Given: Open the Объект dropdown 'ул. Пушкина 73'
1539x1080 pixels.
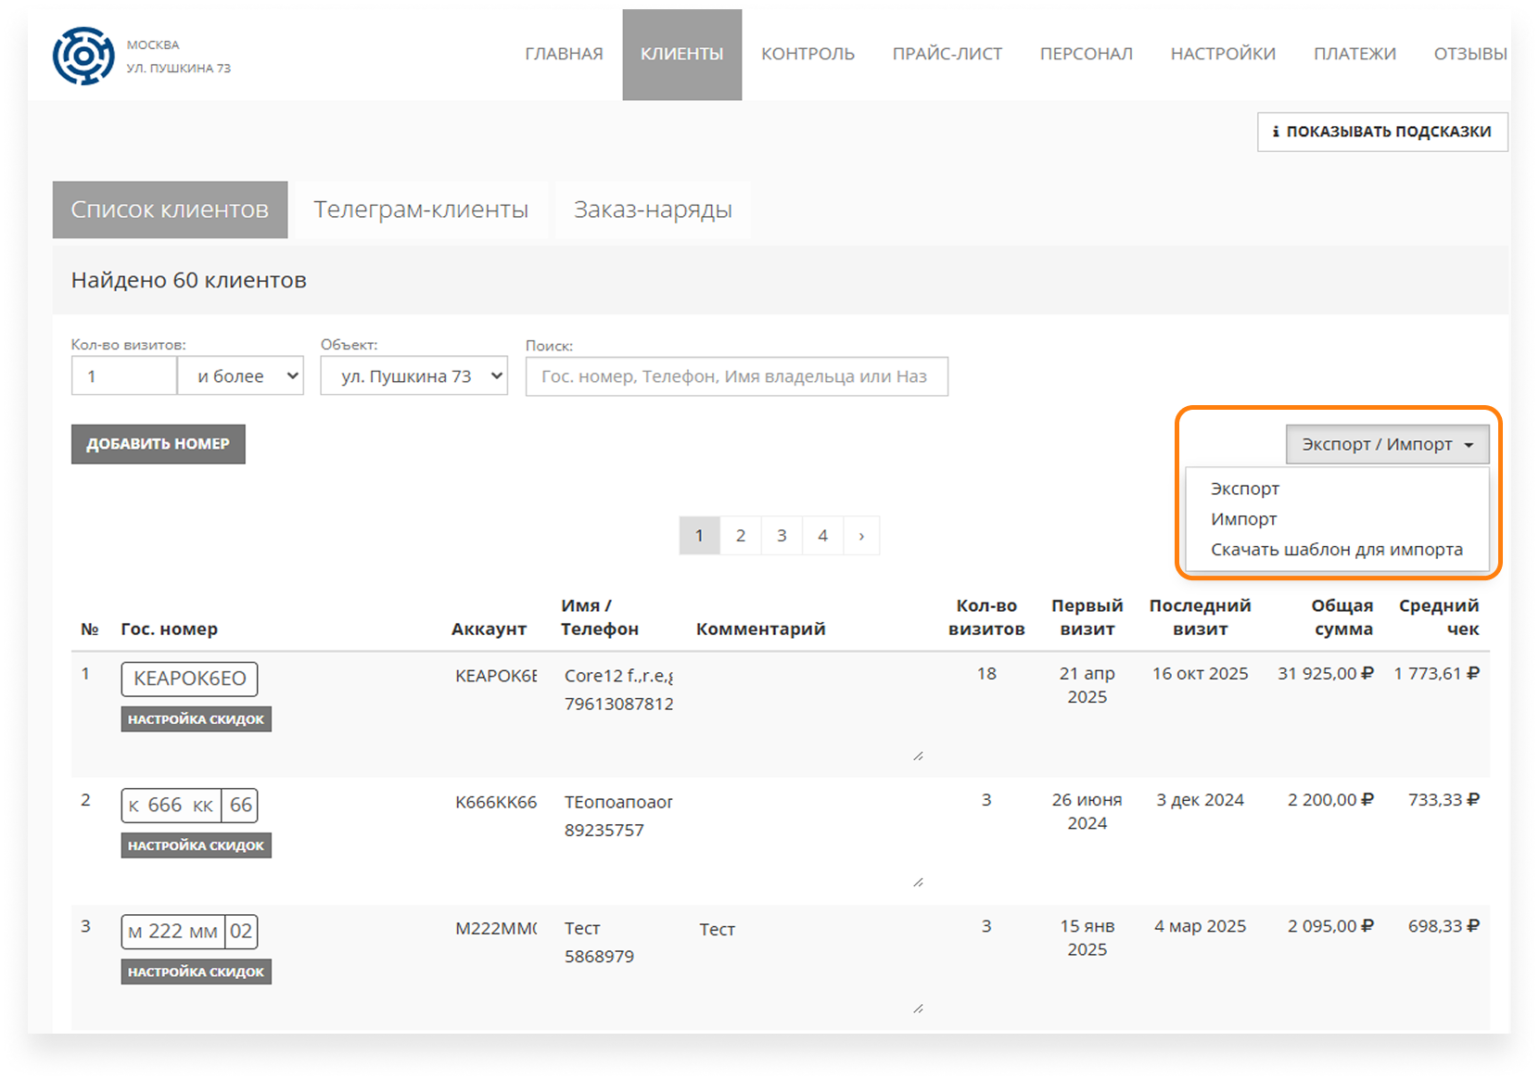Looking at the screenshot, I should (x=414, y=376).
